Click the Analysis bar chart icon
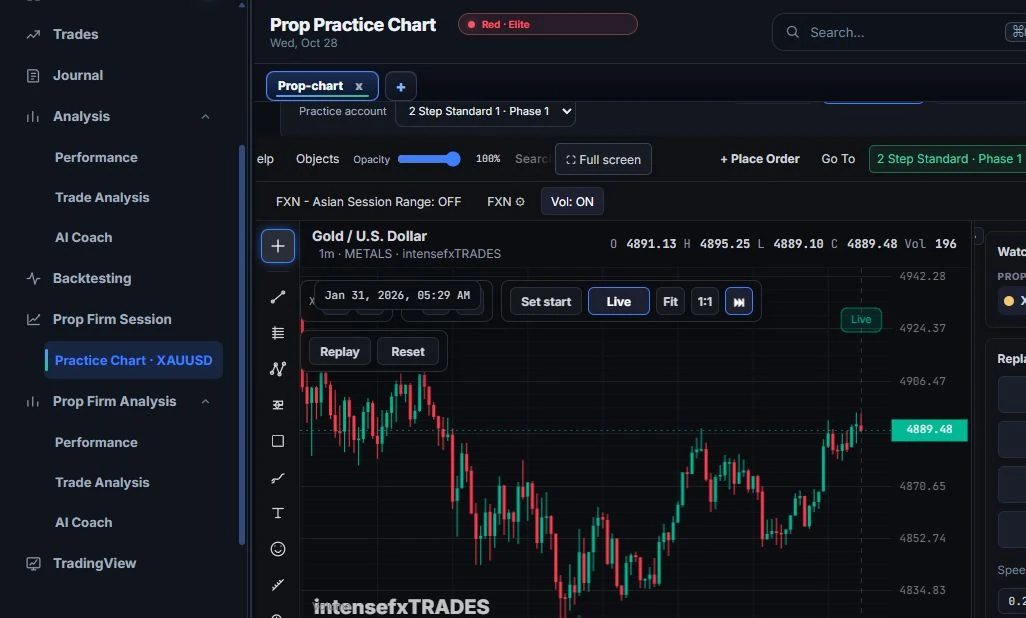1026x618 pixels. [33, 117]
